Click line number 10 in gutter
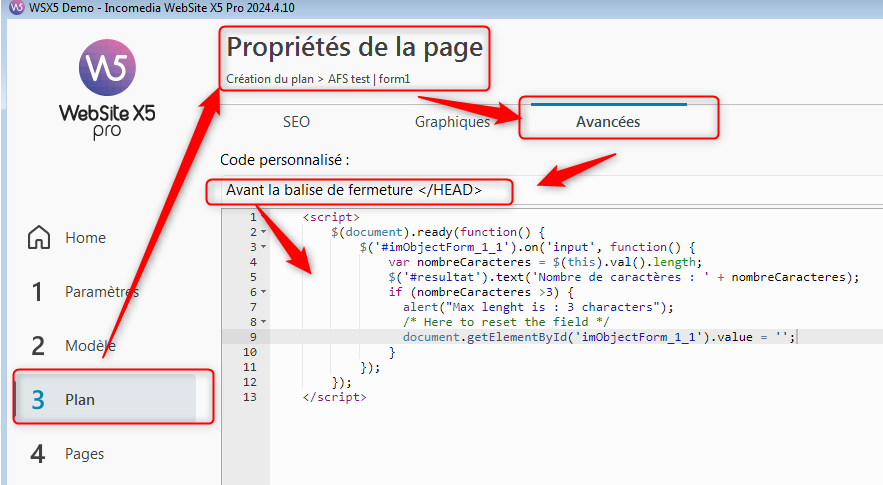The height and width of the screenshot is (485, 883). point(250,352)
